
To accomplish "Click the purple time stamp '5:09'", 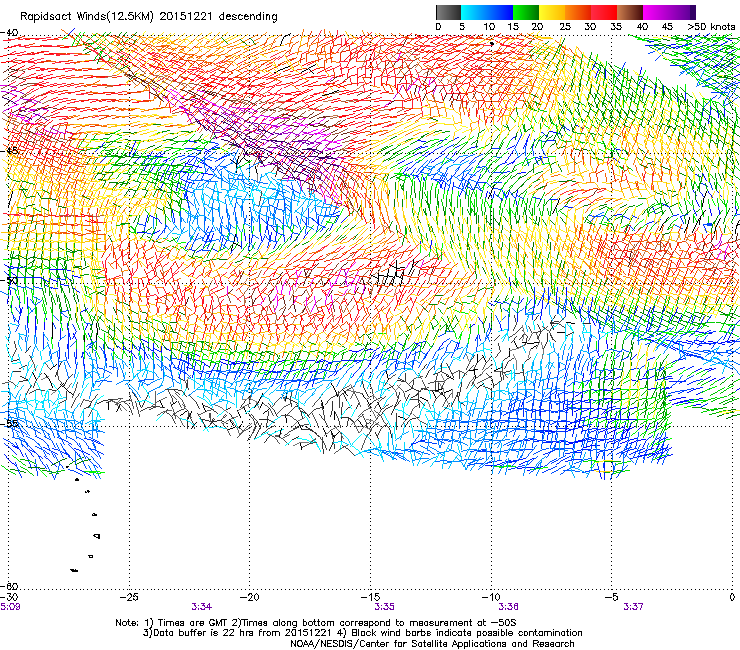I will tap(10, 607).
